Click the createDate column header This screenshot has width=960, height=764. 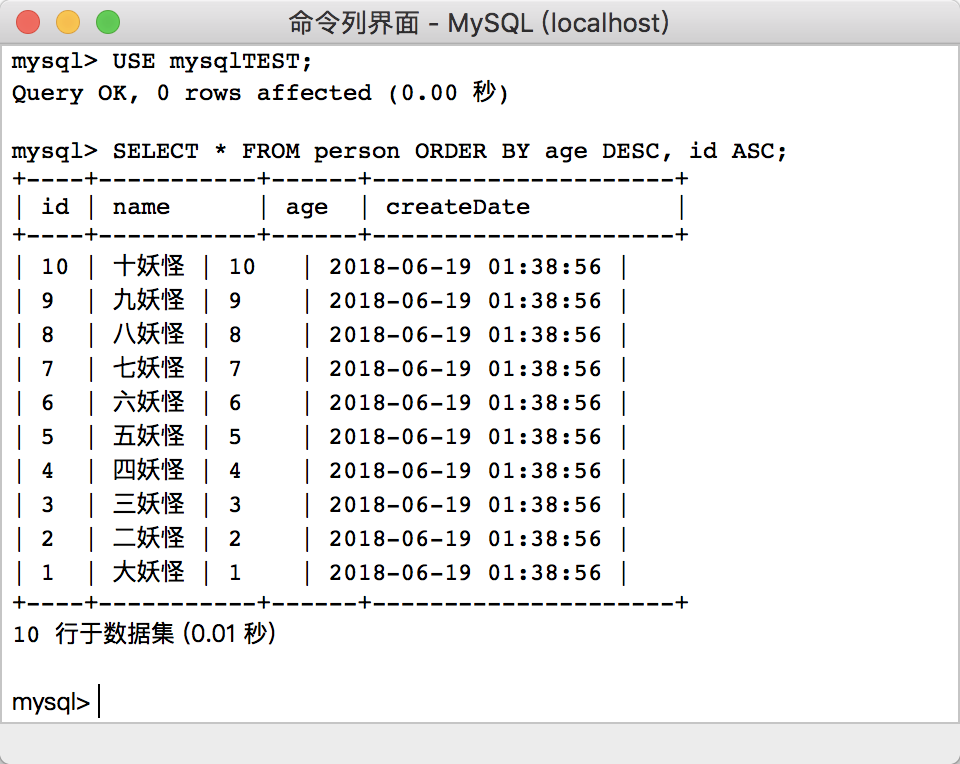458,208
